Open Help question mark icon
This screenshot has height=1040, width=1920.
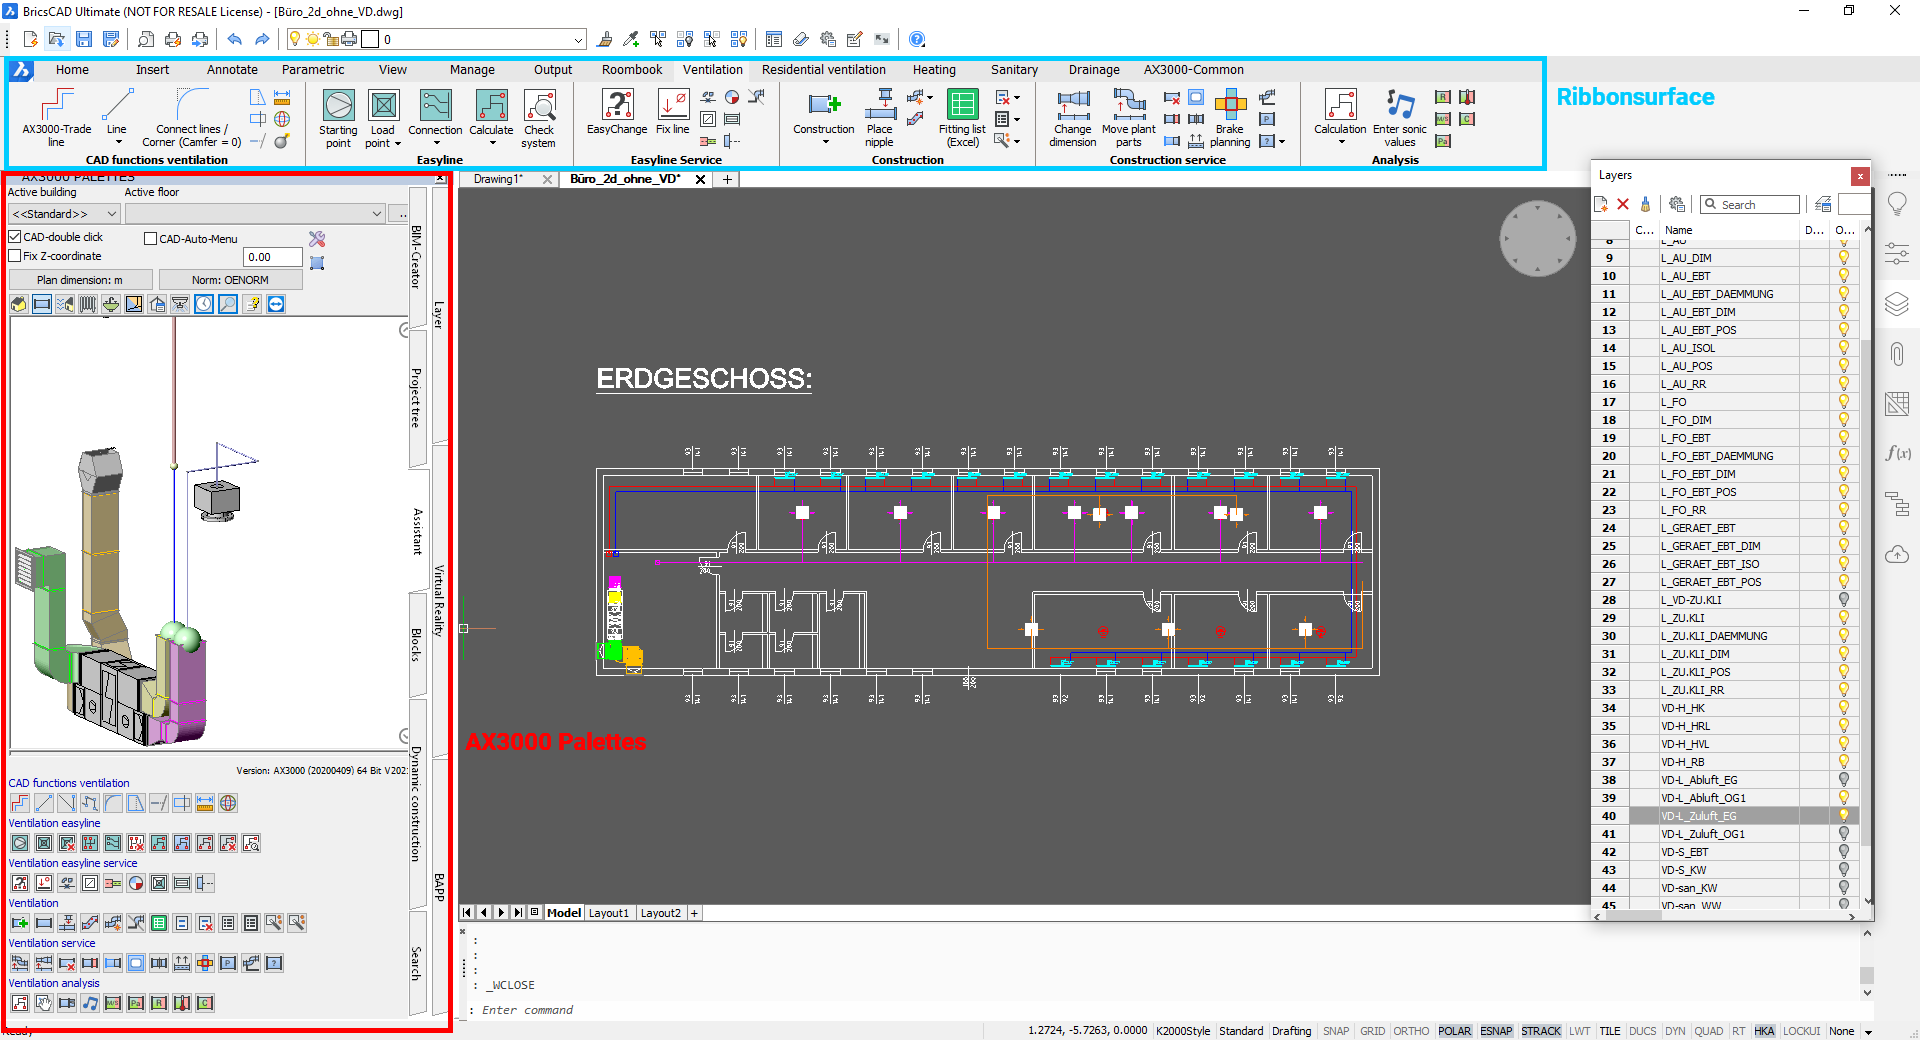[x=917, y=39]
